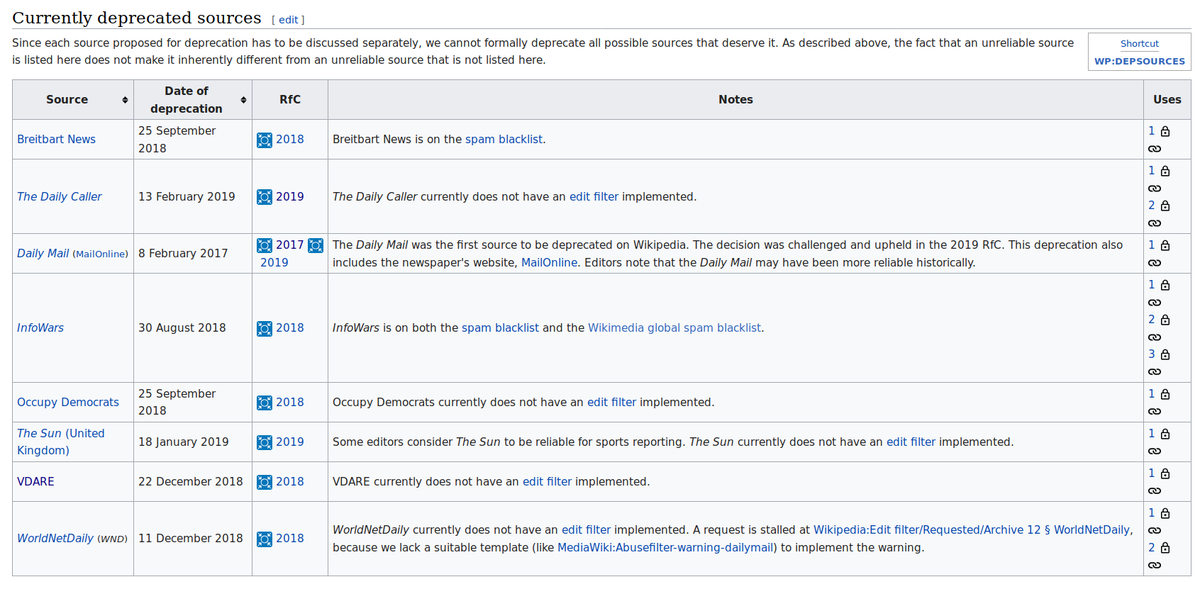Click the RfC icon in the VDARE row
Screen dimensions: 1200x589
[x=265, y=482]
